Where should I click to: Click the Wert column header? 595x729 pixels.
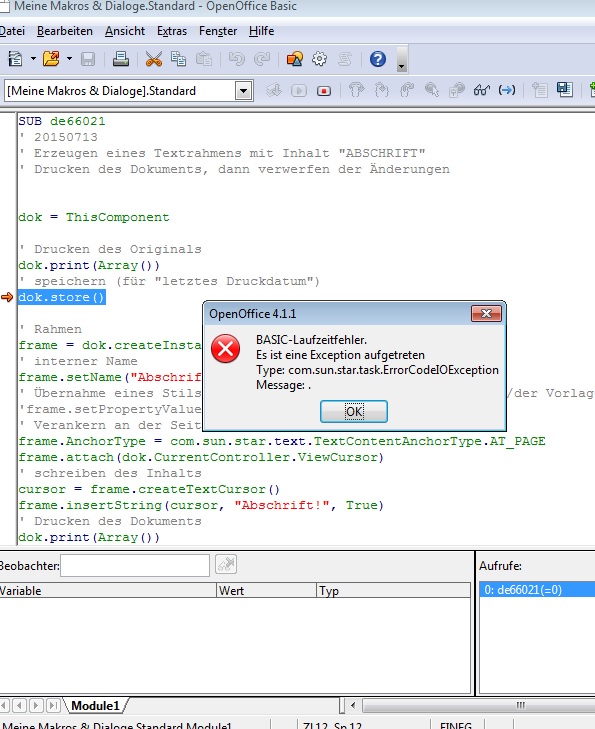pos(266,590)
